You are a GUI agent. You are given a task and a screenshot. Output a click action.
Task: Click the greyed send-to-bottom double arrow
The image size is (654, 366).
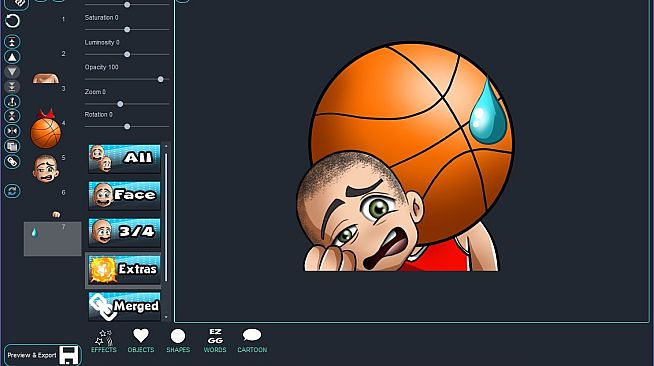12,86
